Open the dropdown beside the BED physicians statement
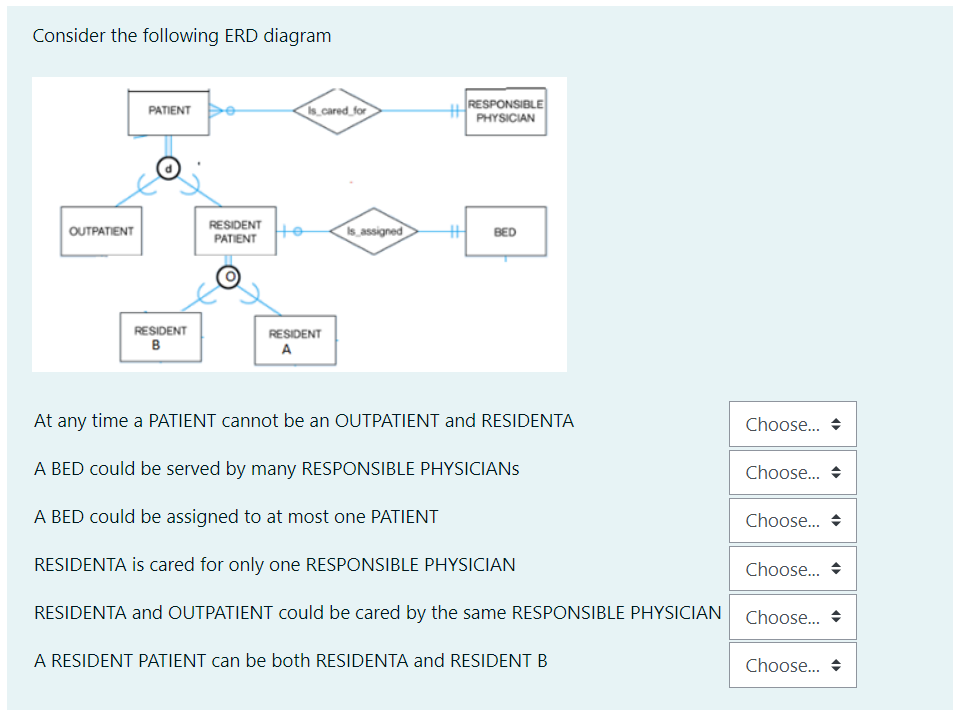The height and width of the screenshot is (711, 953). click(792, 472)
